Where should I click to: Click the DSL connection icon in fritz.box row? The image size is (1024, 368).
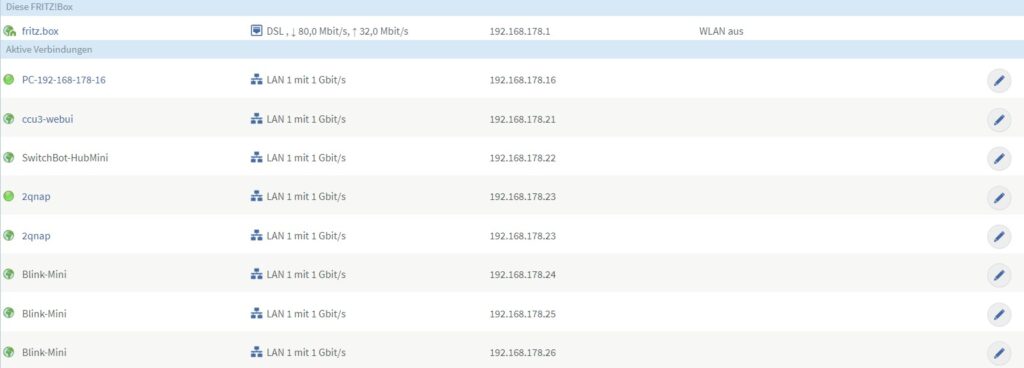point(257,31)
